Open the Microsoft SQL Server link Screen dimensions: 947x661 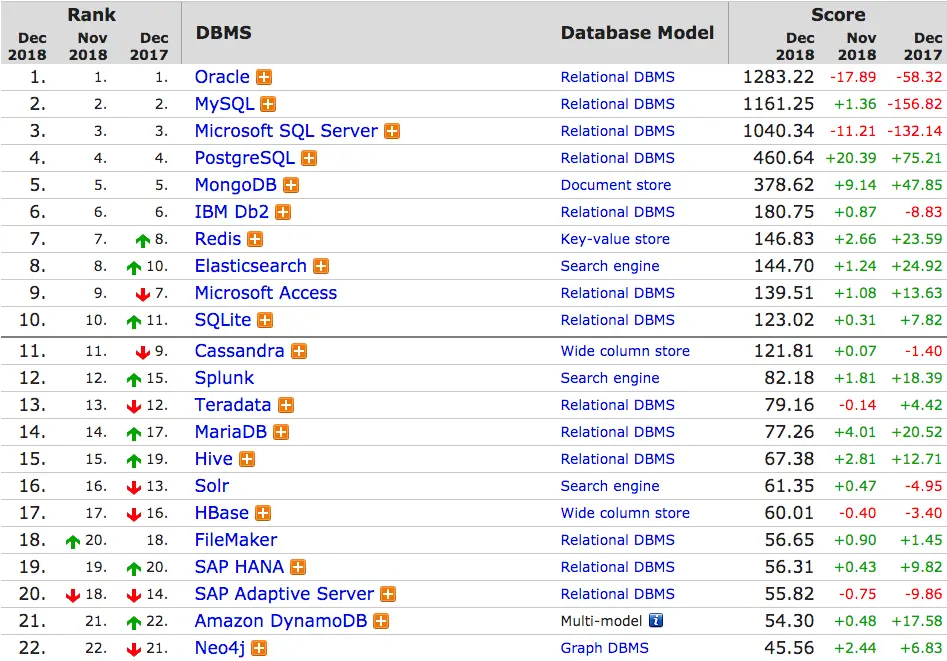click(286, 131)
